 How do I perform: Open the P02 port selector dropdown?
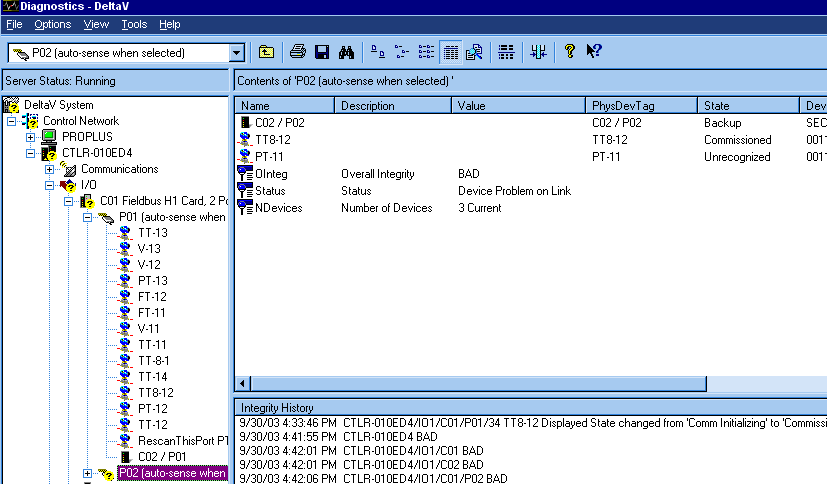point(237,53)
